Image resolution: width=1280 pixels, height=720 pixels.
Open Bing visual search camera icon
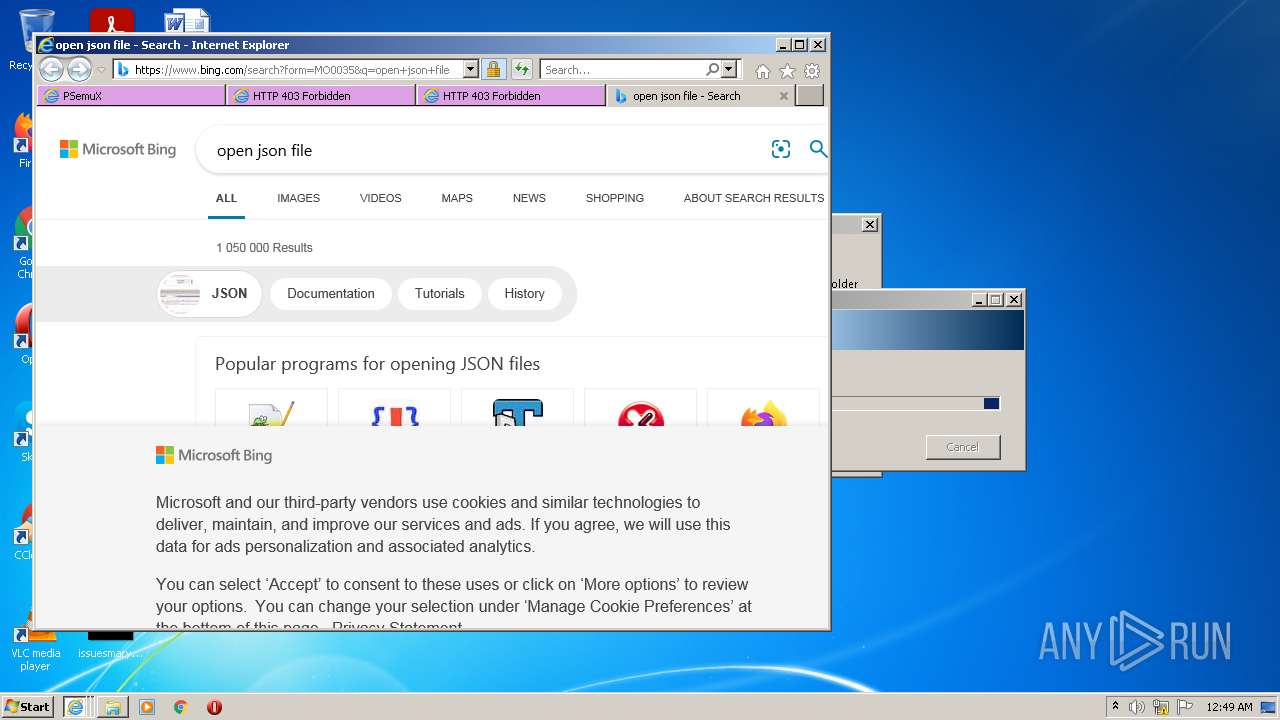[x=781, y=149]
